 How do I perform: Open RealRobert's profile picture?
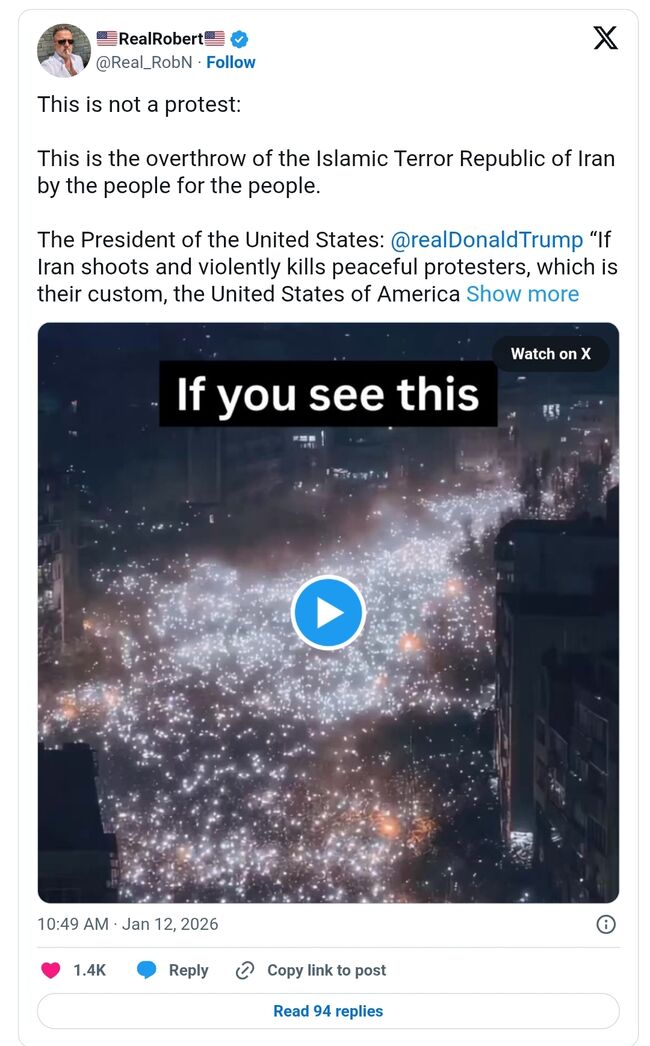tap(64, 50)
